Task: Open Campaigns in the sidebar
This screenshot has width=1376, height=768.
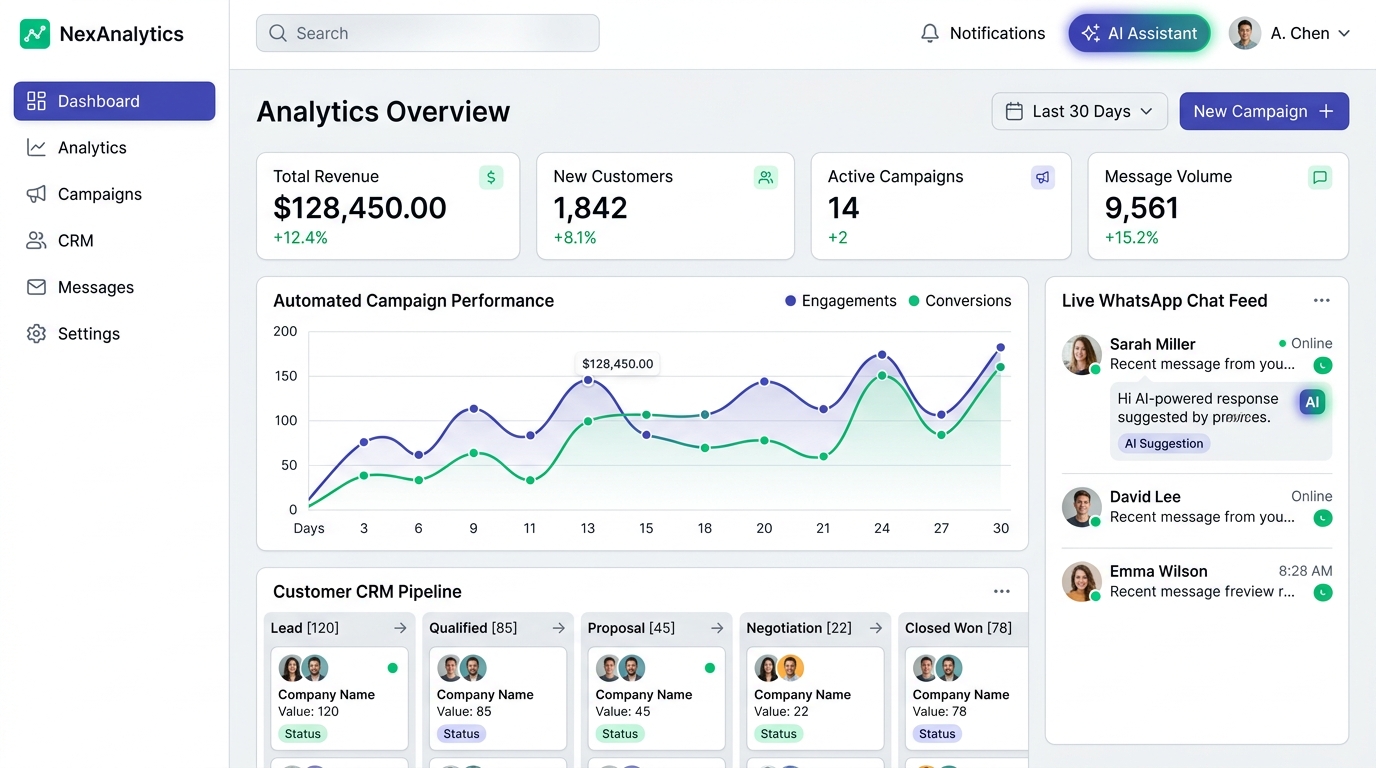Action: click(x=114, y=194)
